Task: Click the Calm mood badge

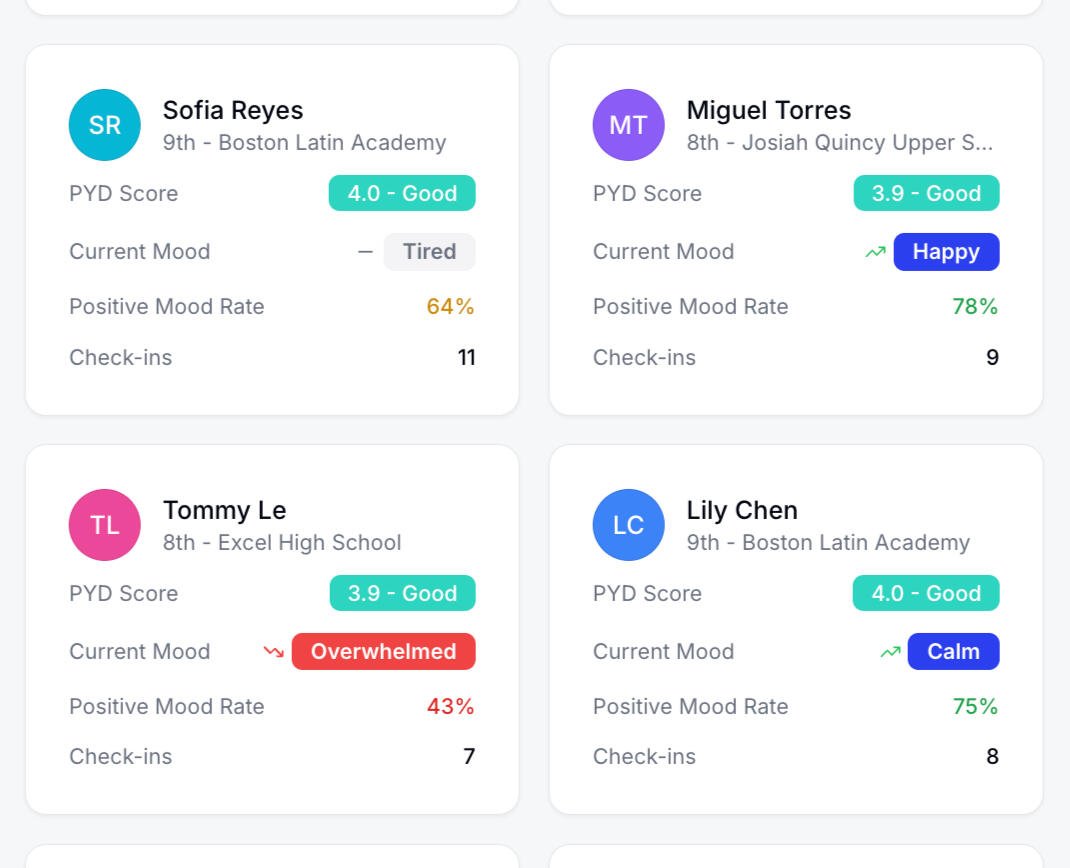Action: point(953,652)
